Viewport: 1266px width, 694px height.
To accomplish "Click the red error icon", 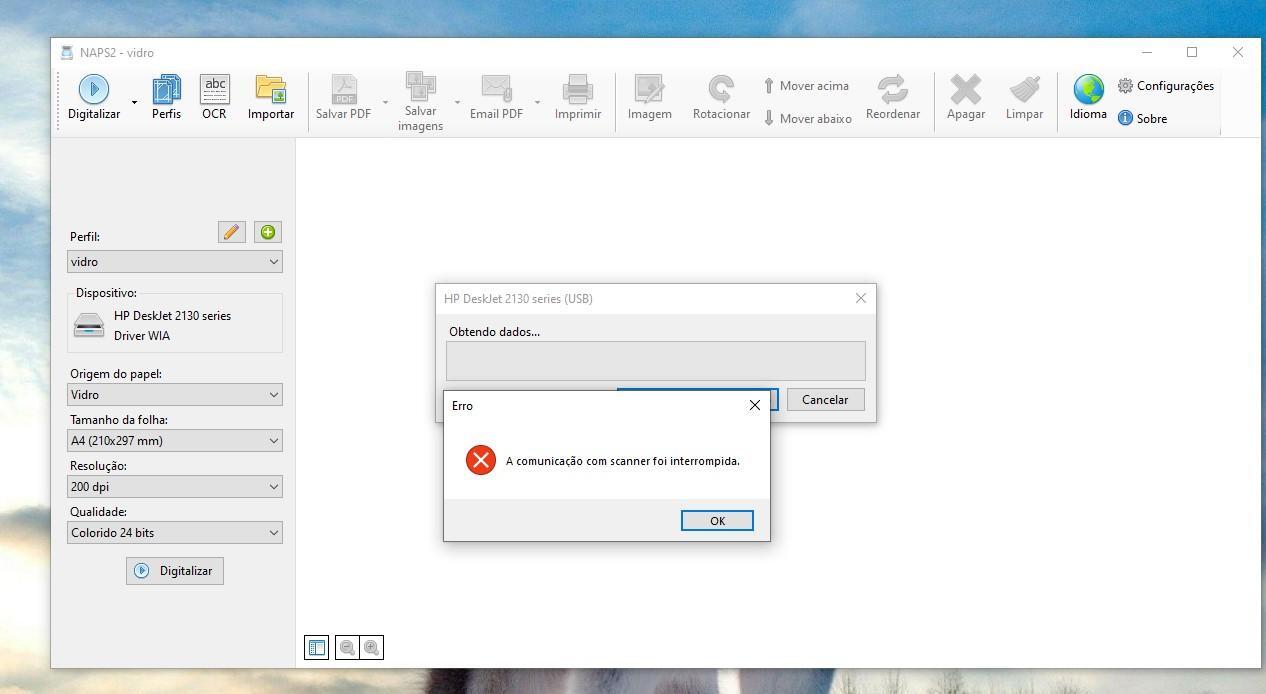I will (x=481, y=460).
